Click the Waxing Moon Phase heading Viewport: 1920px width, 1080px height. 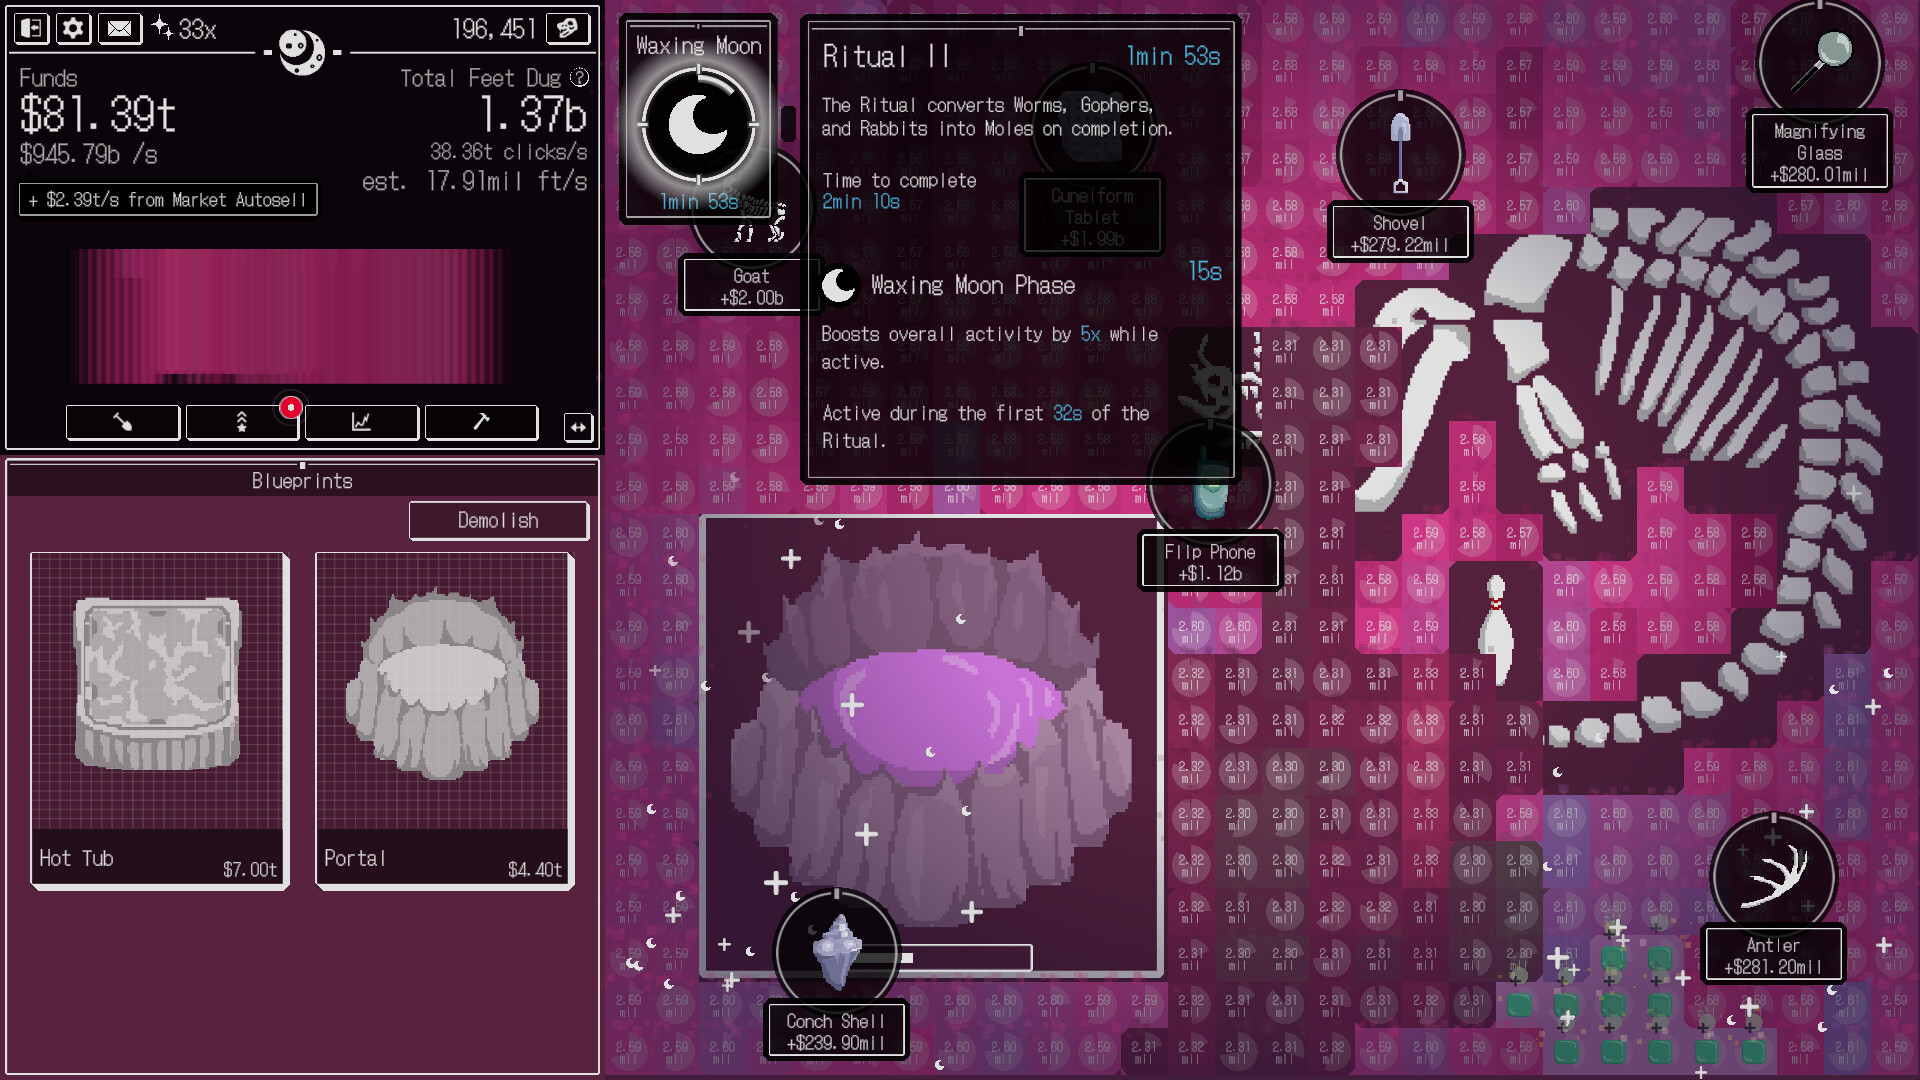(x=972, y=286)
